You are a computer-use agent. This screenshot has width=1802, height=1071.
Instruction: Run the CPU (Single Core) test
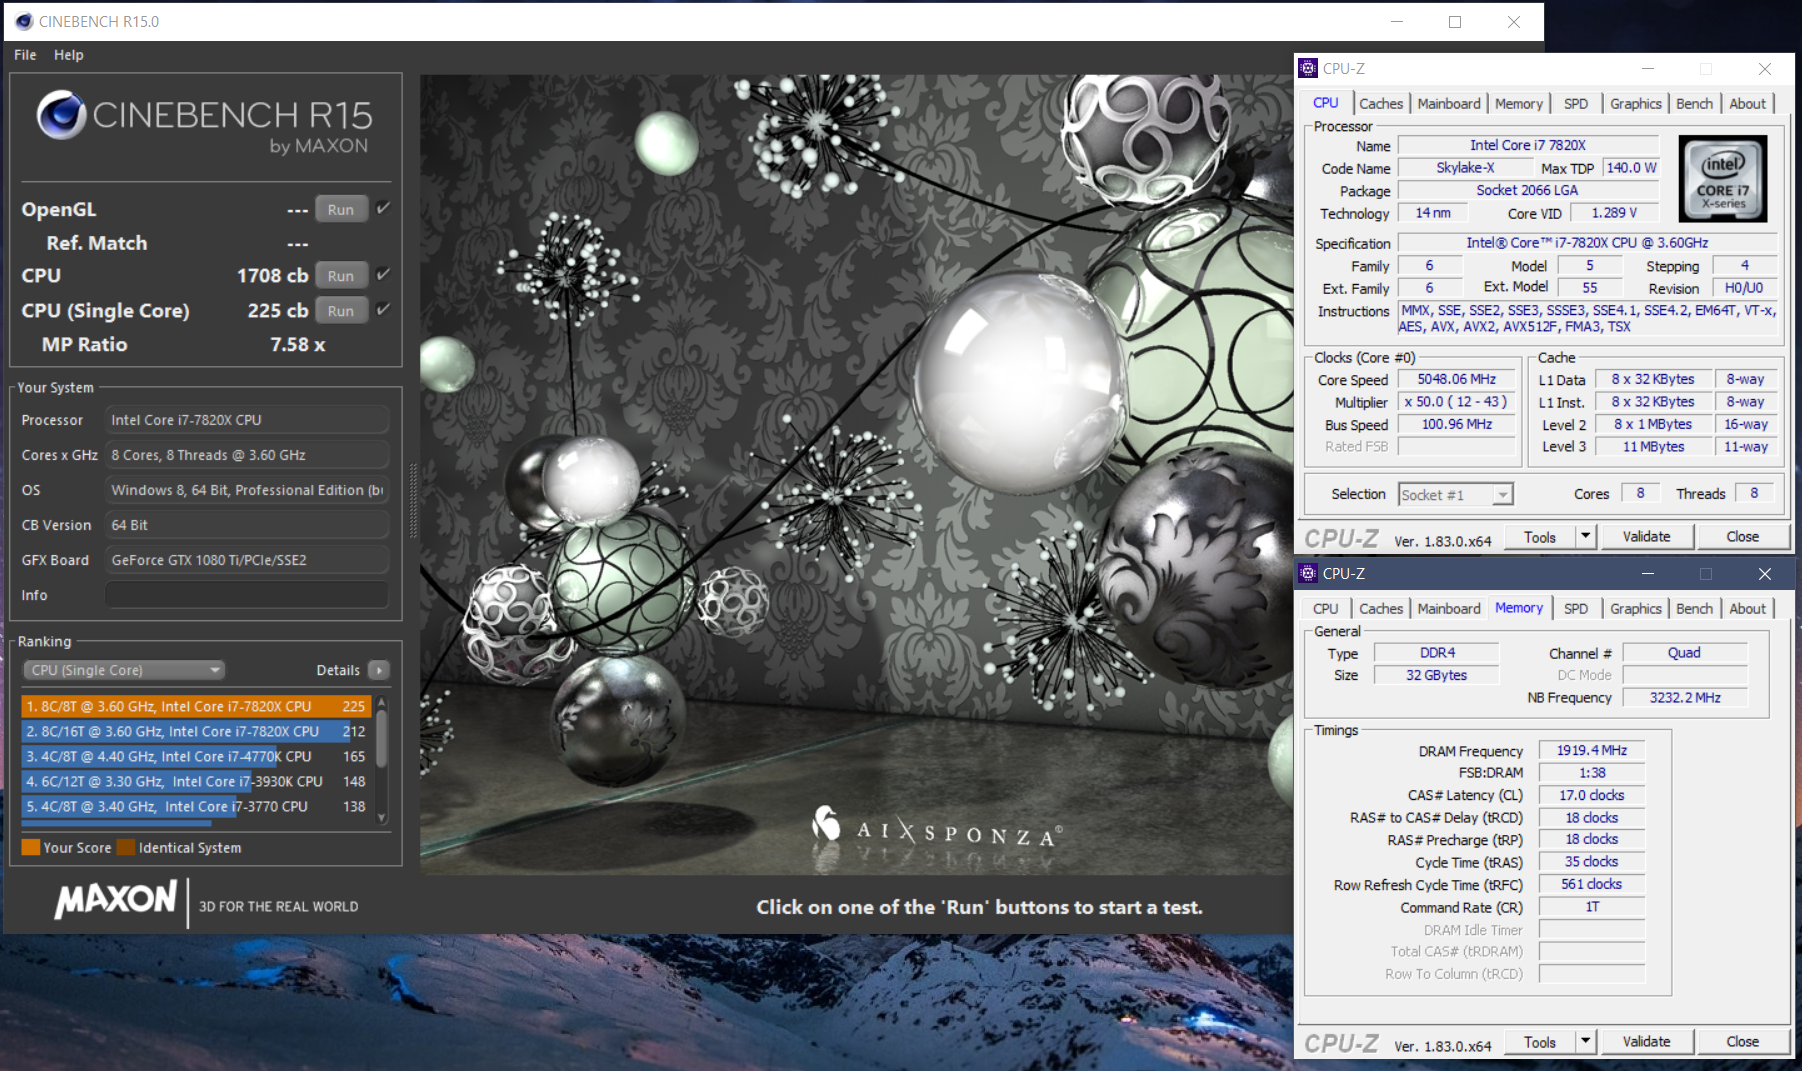pyautogui.click(x=341, y=310)
